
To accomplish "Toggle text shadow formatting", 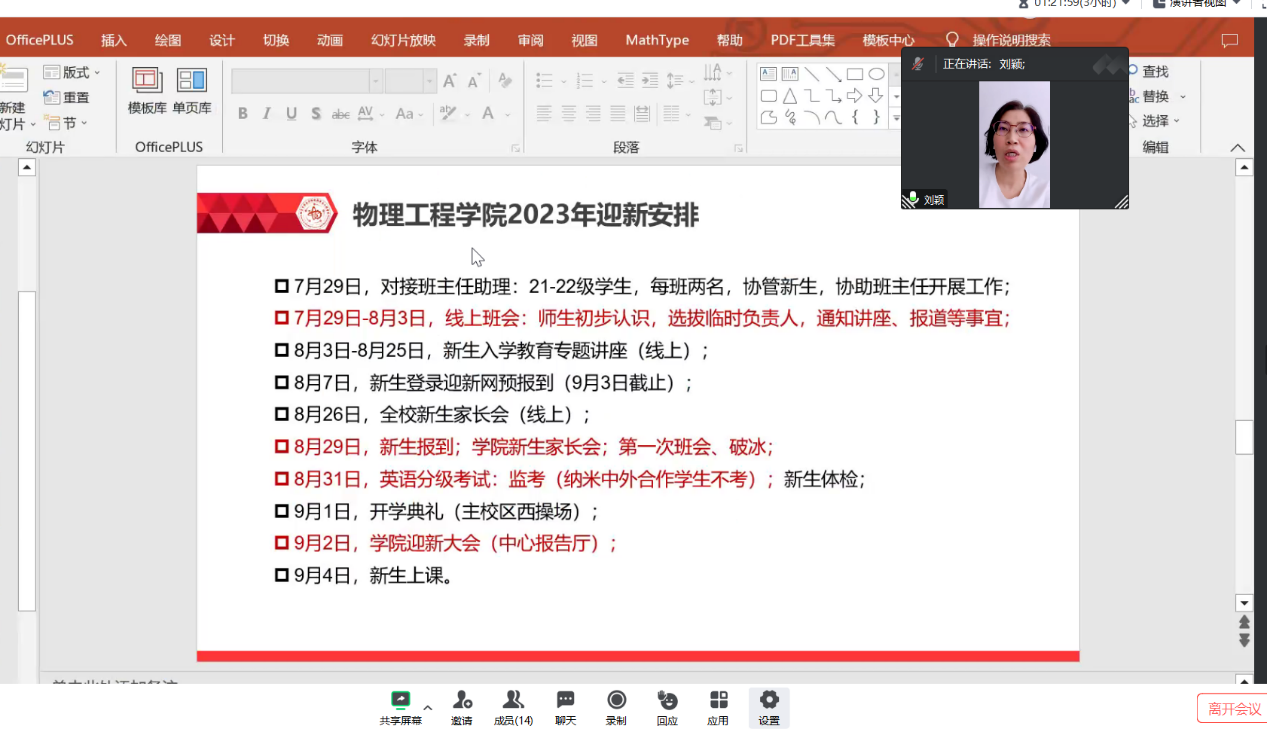I will click(316, 114).
